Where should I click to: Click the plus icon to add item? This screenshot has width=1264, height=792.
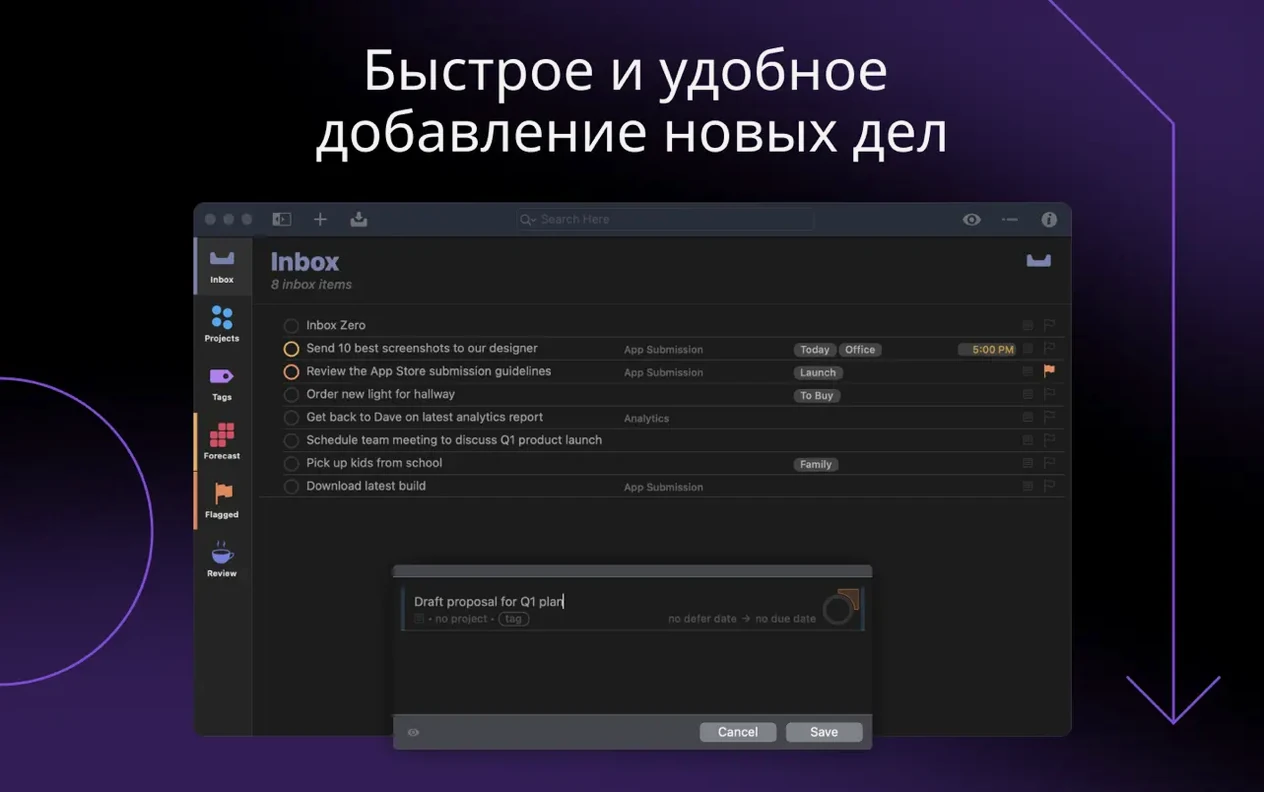[320, 219]
